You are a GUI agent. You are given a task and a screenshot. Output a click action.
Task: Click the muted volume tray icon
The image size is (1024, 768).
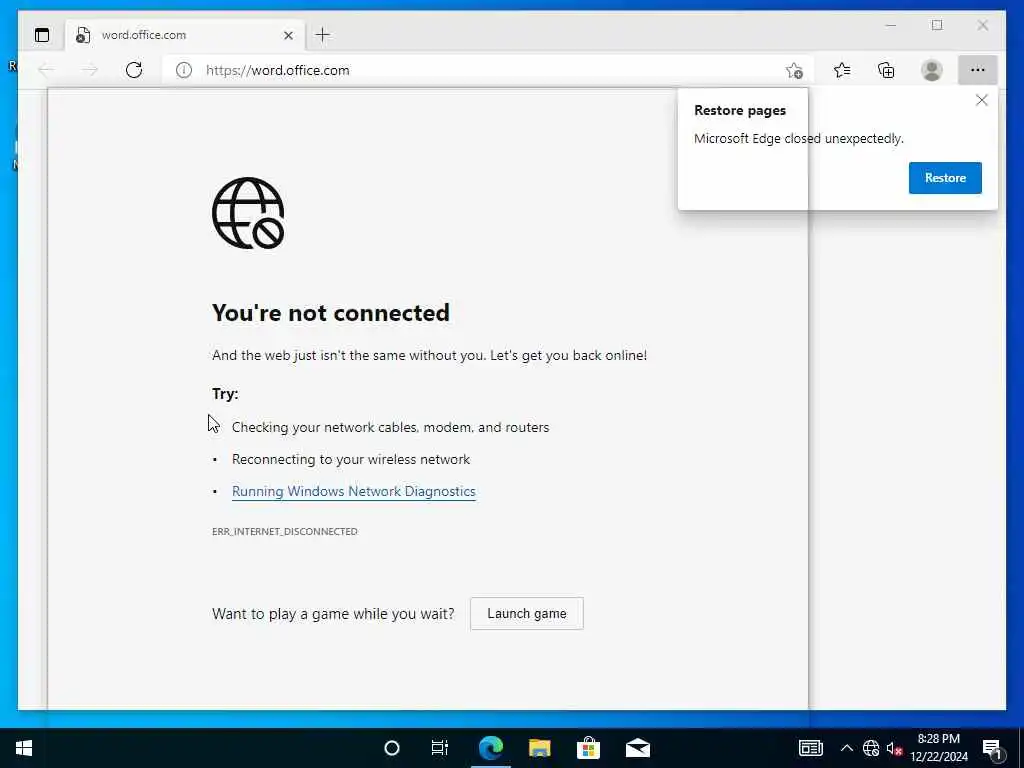pos(894,748)
